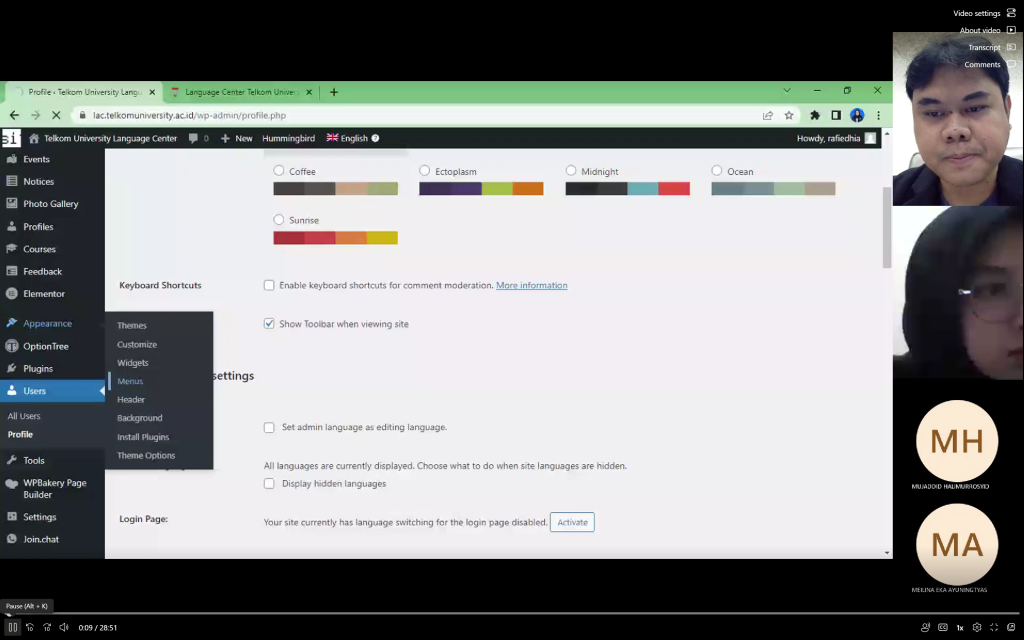Open the Chrome profile avatar
This screenshot has width=1024, height=640.
857,115
